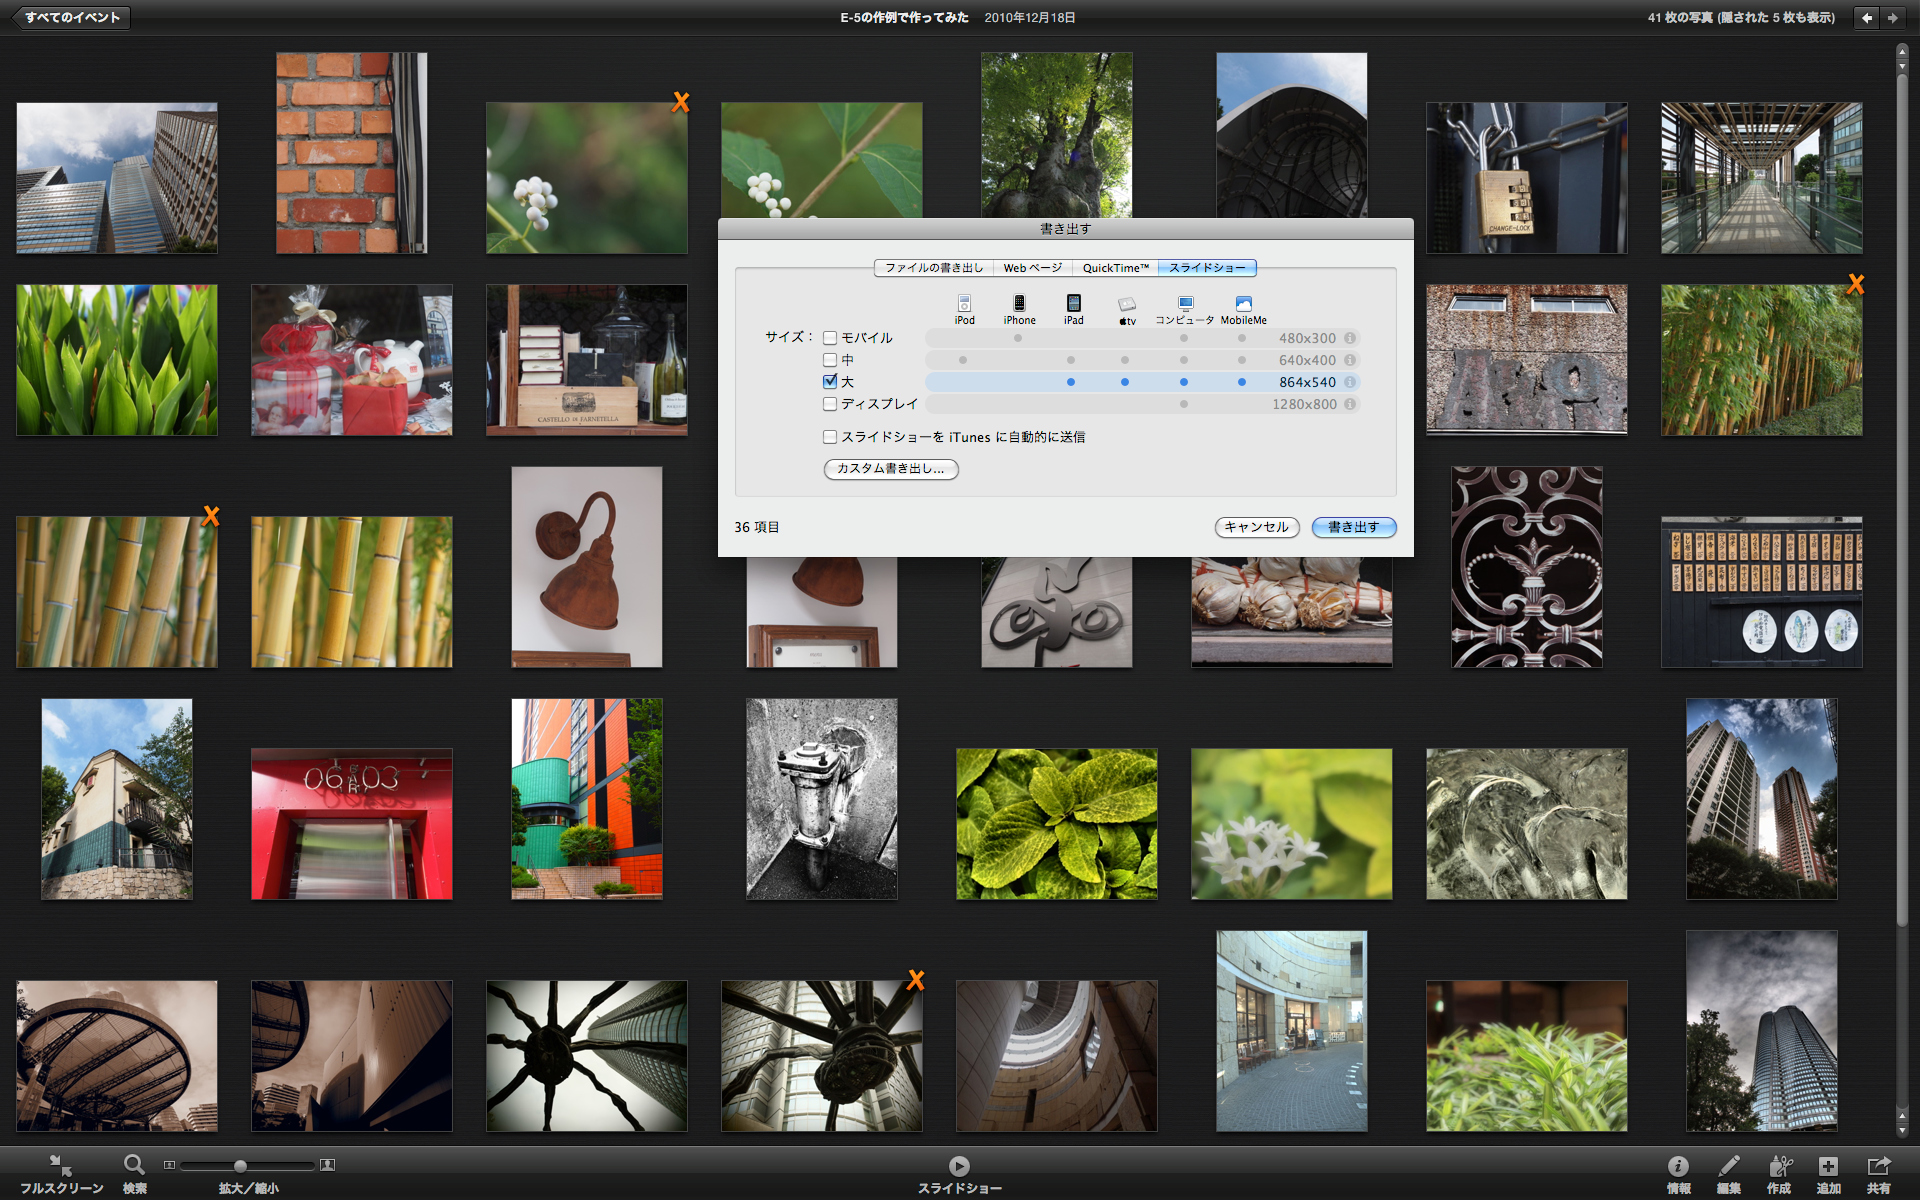Open the Search (検索) magnifier icon
The height and width of the screenshot is (1200, 1920).
134,1166
